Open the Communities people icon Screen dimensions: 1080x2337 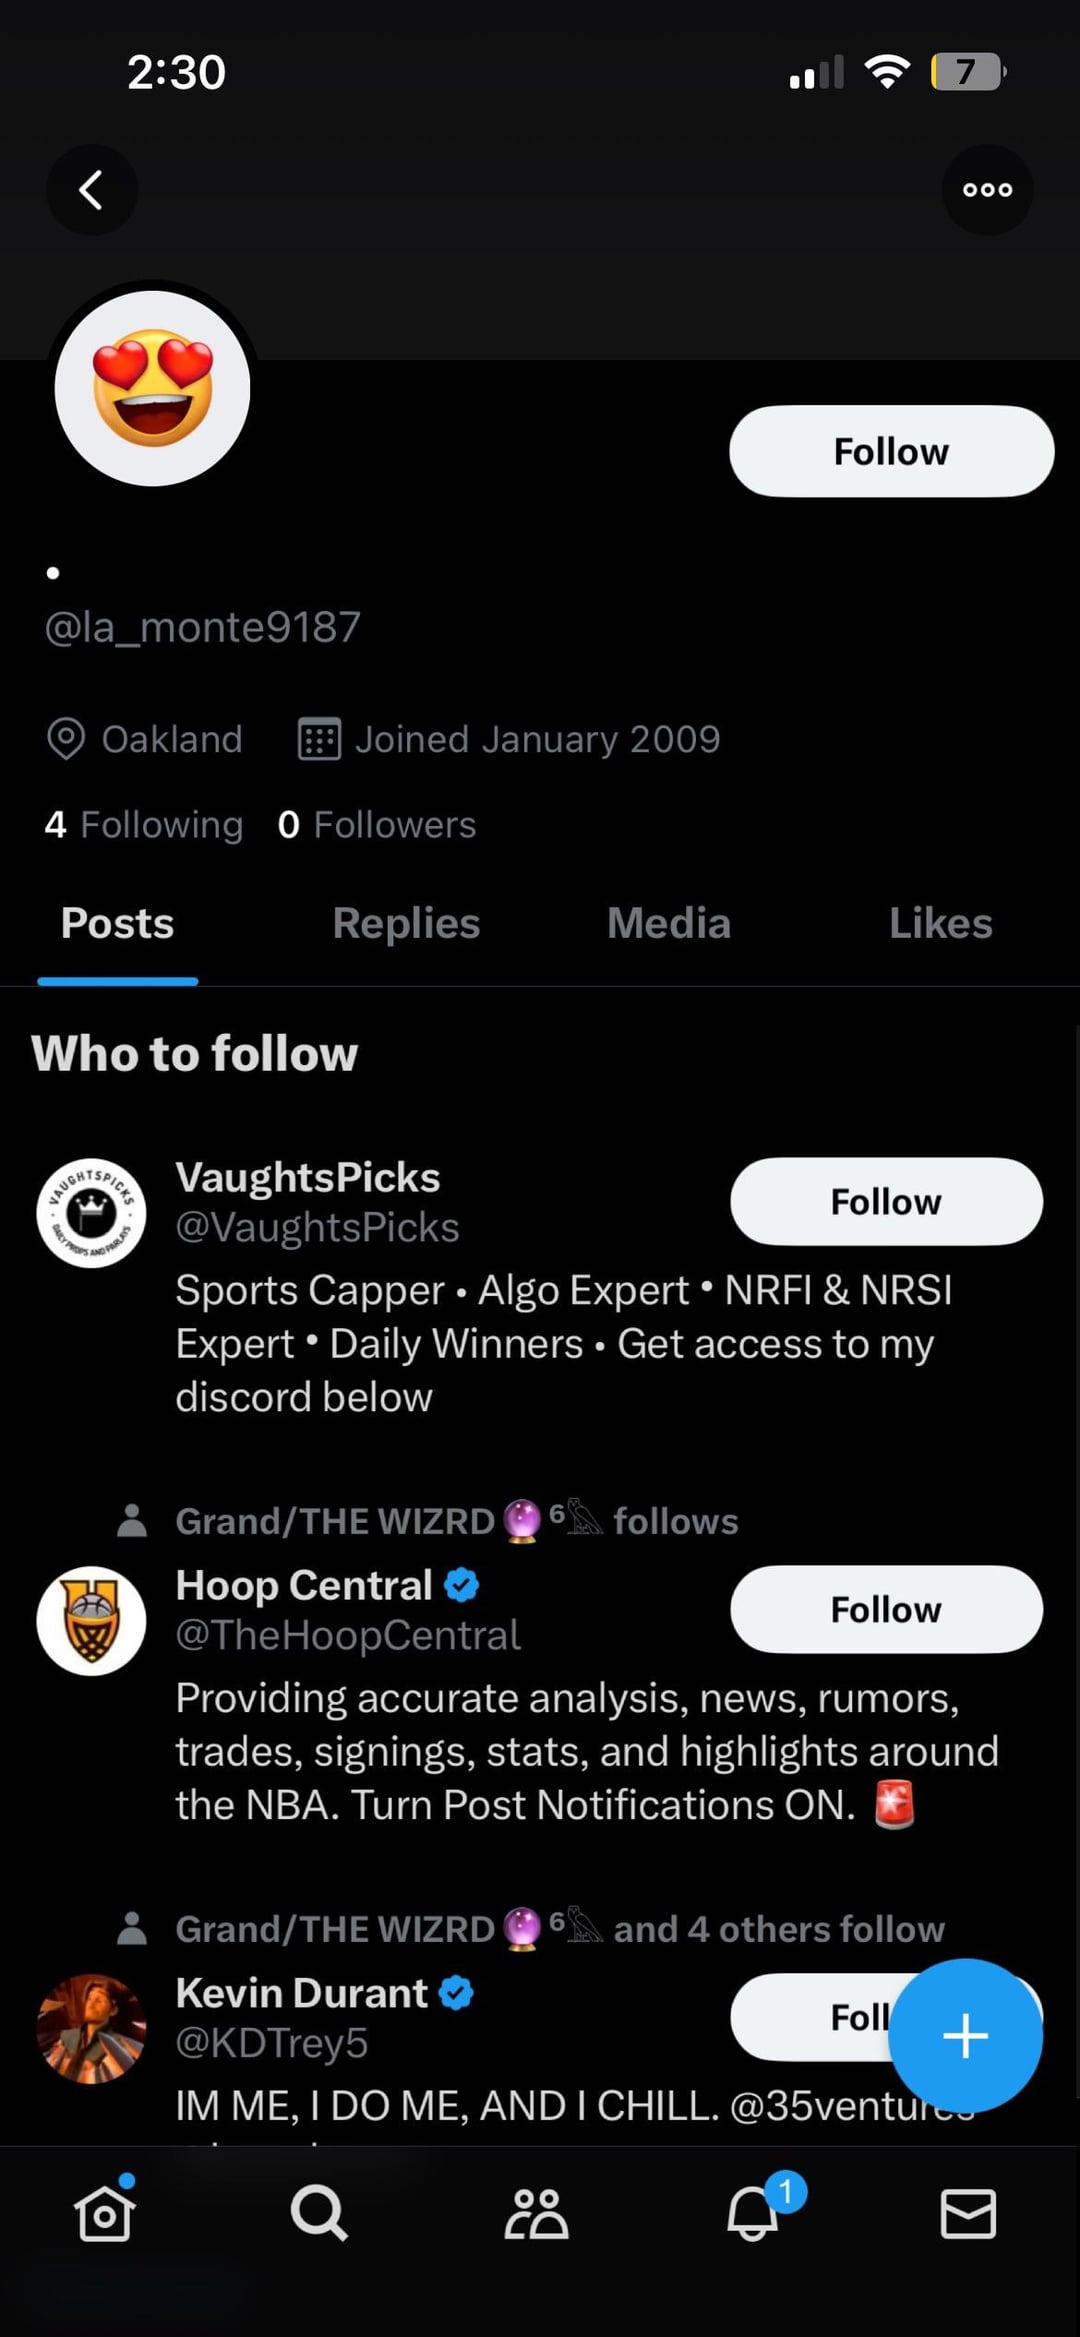click(536, 2212)
